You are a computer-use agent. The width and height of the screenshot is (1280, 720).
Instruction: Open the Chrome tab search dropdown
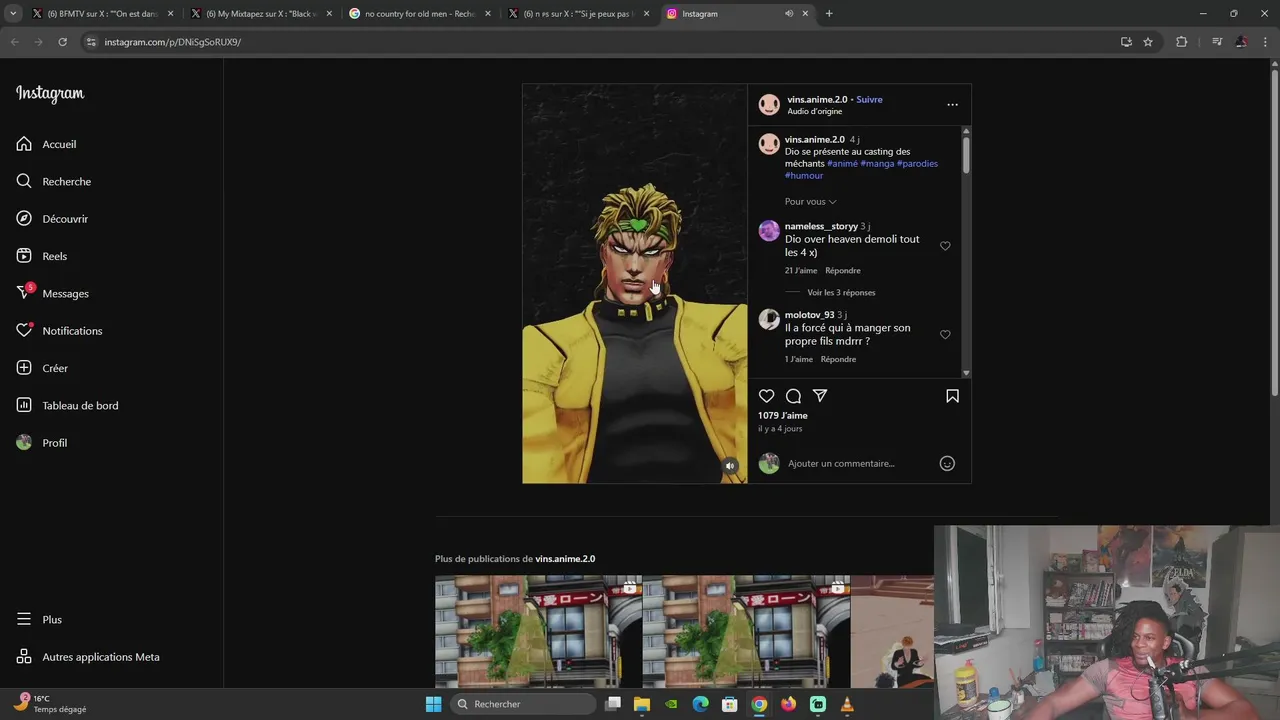13,14
